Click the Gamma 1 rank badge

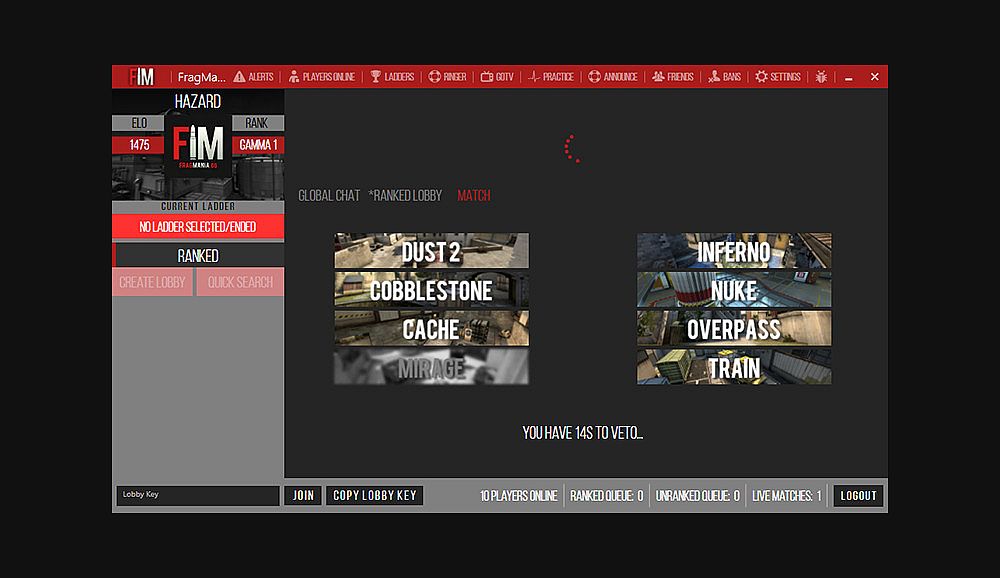(x=258, y=145)
